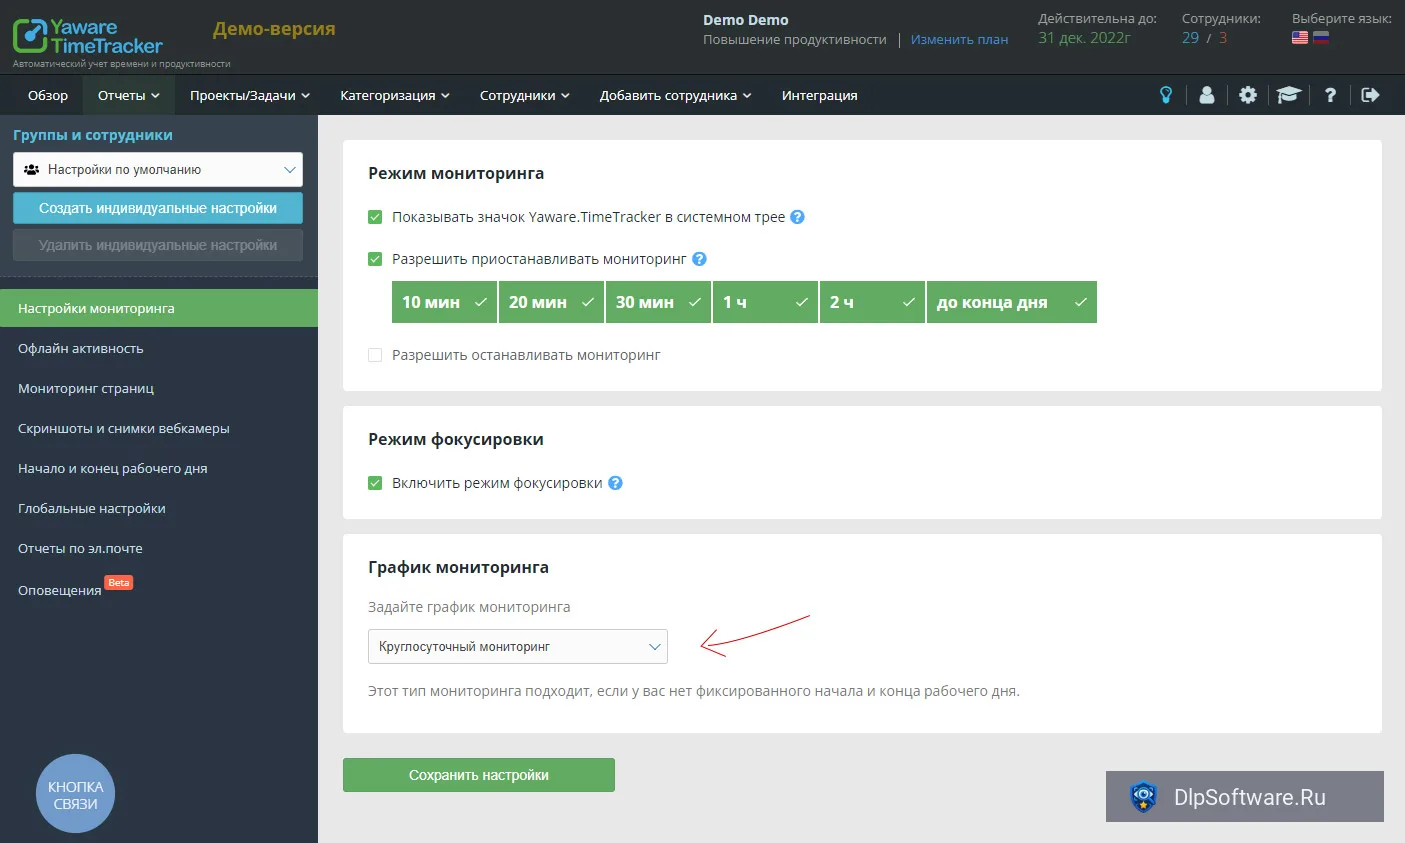
Task: Go to the Обзор tab
Action: tap(48, 95)
